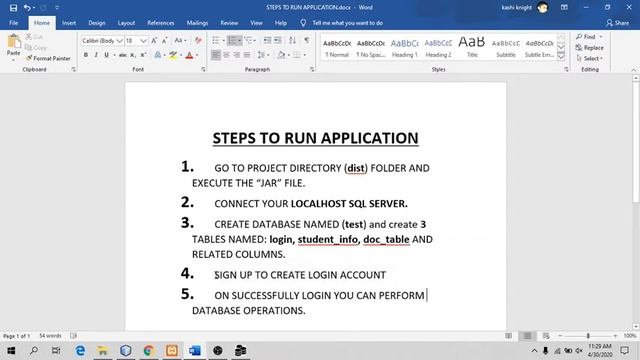Image resolution: width=640 pixels, height=360 pixels.
Task: Apply the yellow text highlight color
Action: [x=173, y=55]
